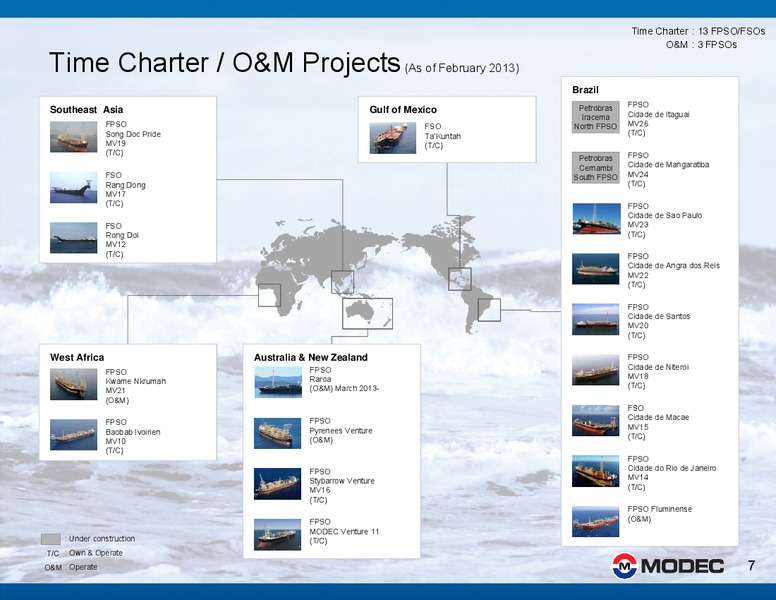The image size is (776, 600).
Task: Click the 'MODEC Venture 11 (T/C)' text
Action: pos(344,536)
